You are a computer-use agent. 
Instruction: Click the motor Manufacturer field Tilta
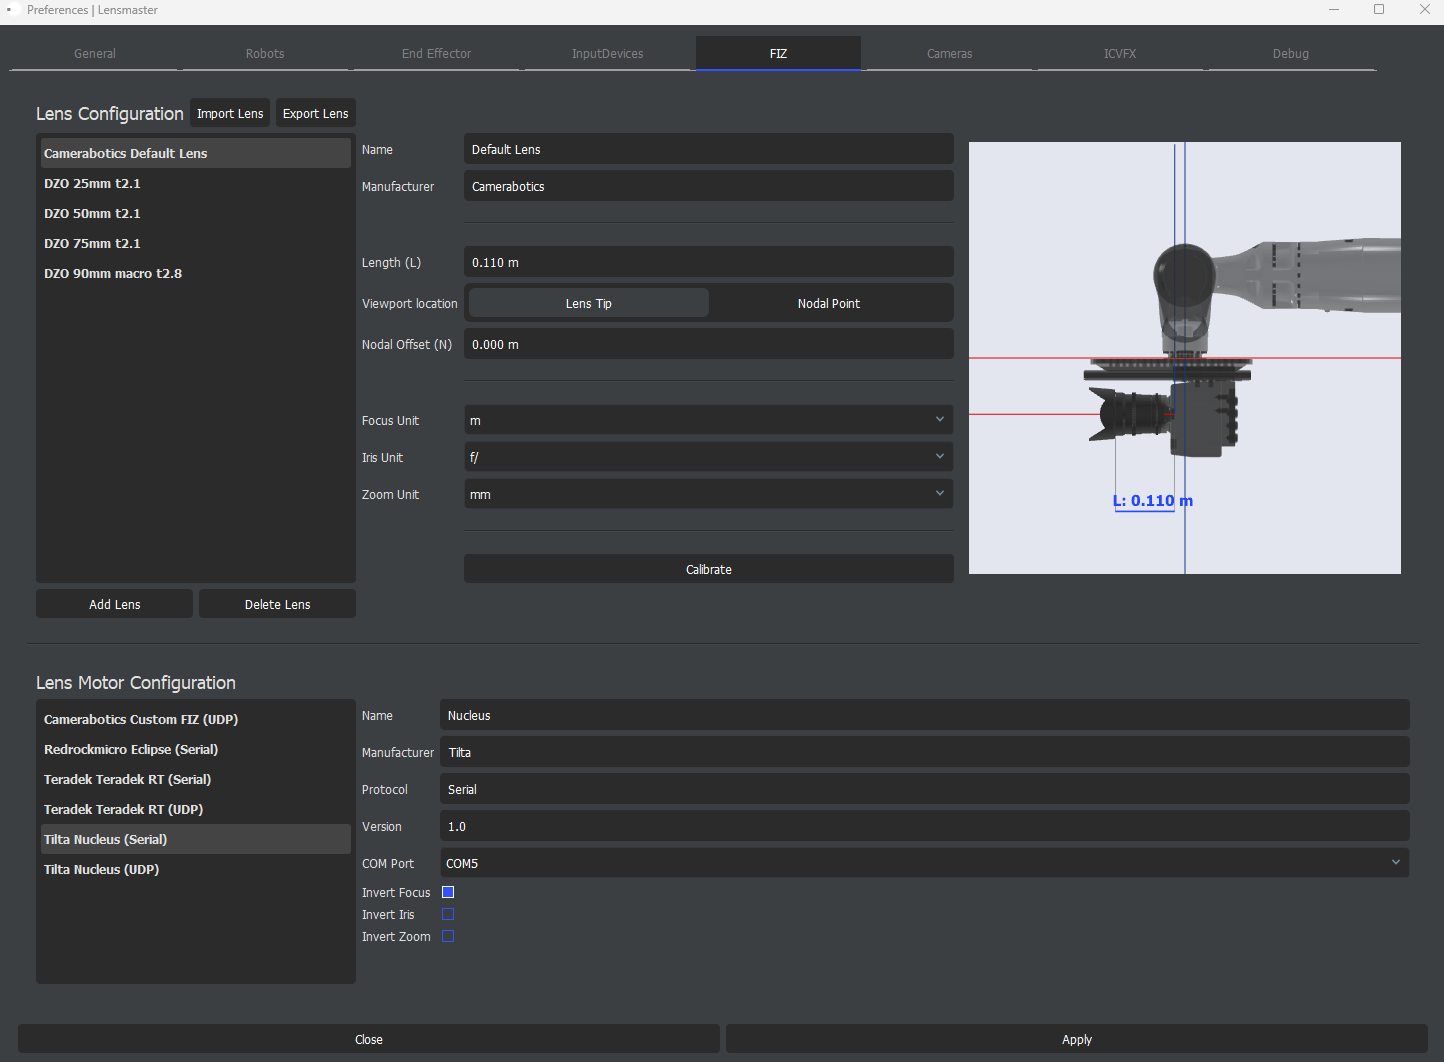[925, 752]
